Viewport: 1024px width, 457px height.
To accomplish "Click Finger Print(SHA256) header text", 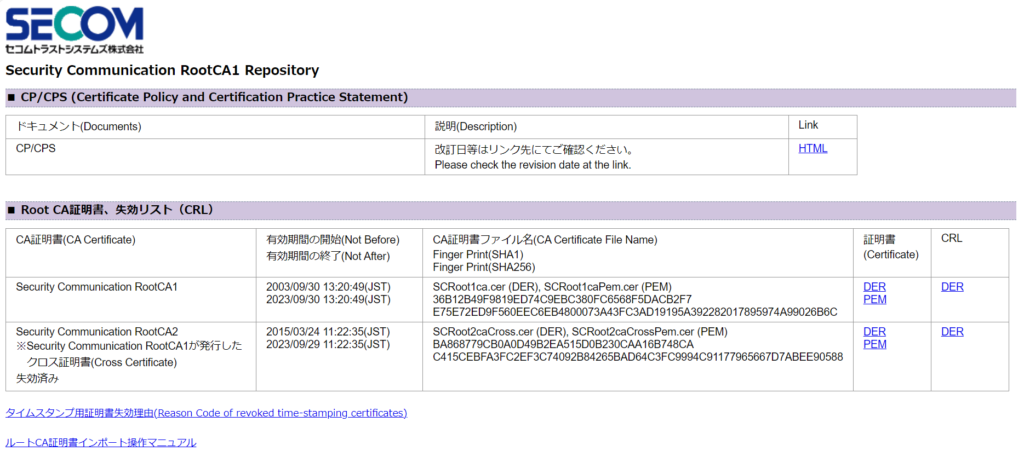I will point(483,266).
